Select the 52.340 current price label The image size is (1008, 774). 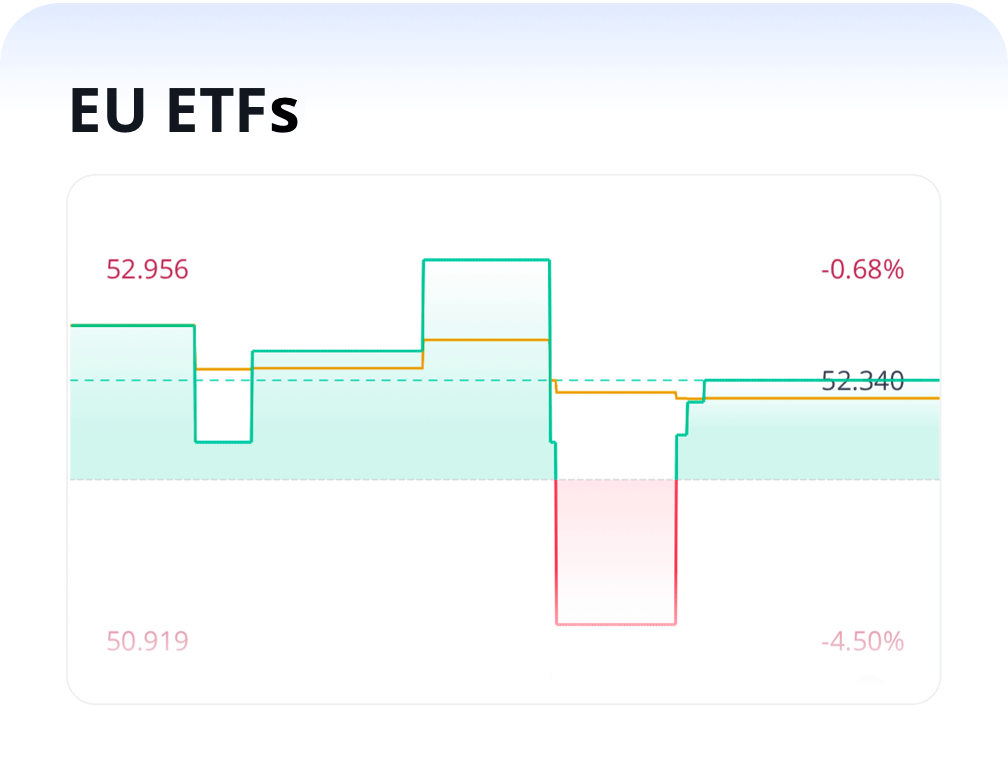[862, 381]
